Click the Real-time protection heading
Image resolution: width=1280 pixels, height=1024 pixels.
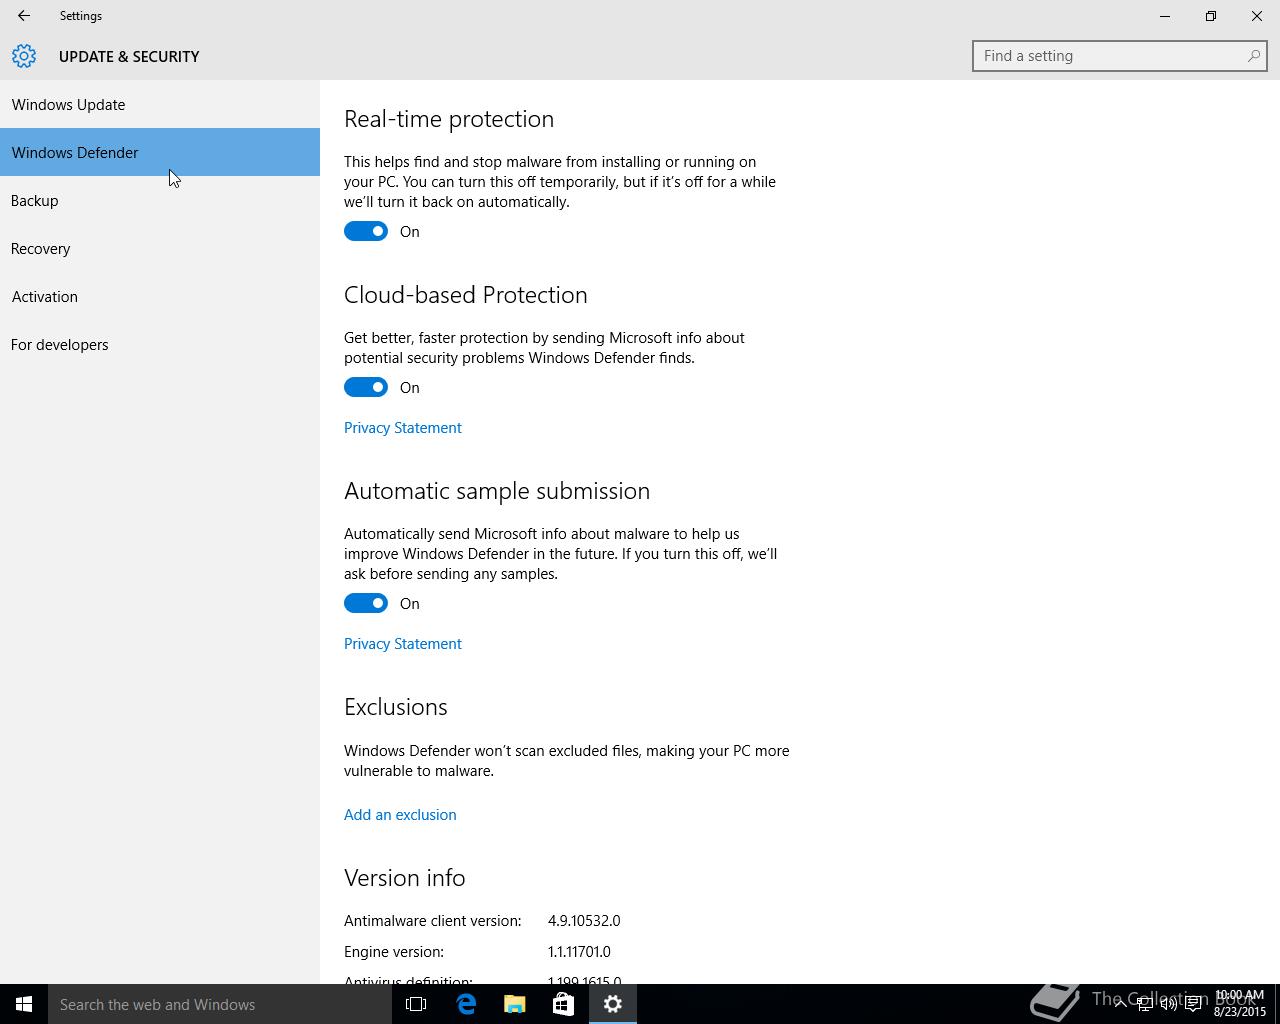coord(449,118)
